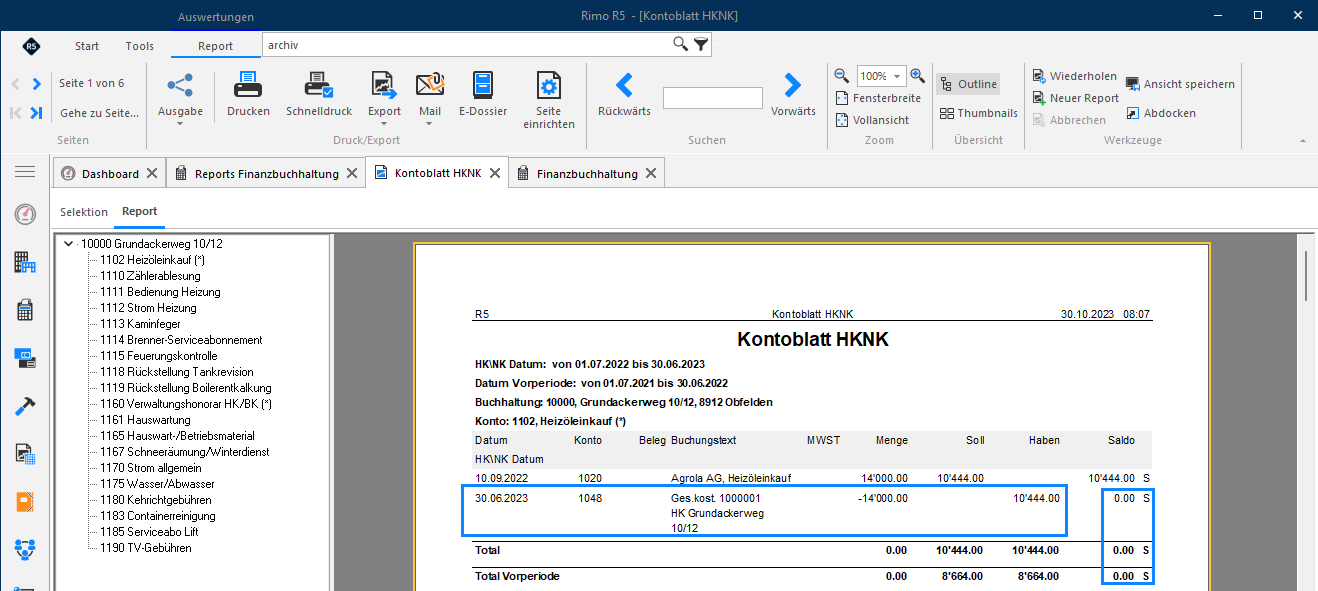
Task: Open sidebar dashboard gauge icon
Action: [x=25, y=214]
